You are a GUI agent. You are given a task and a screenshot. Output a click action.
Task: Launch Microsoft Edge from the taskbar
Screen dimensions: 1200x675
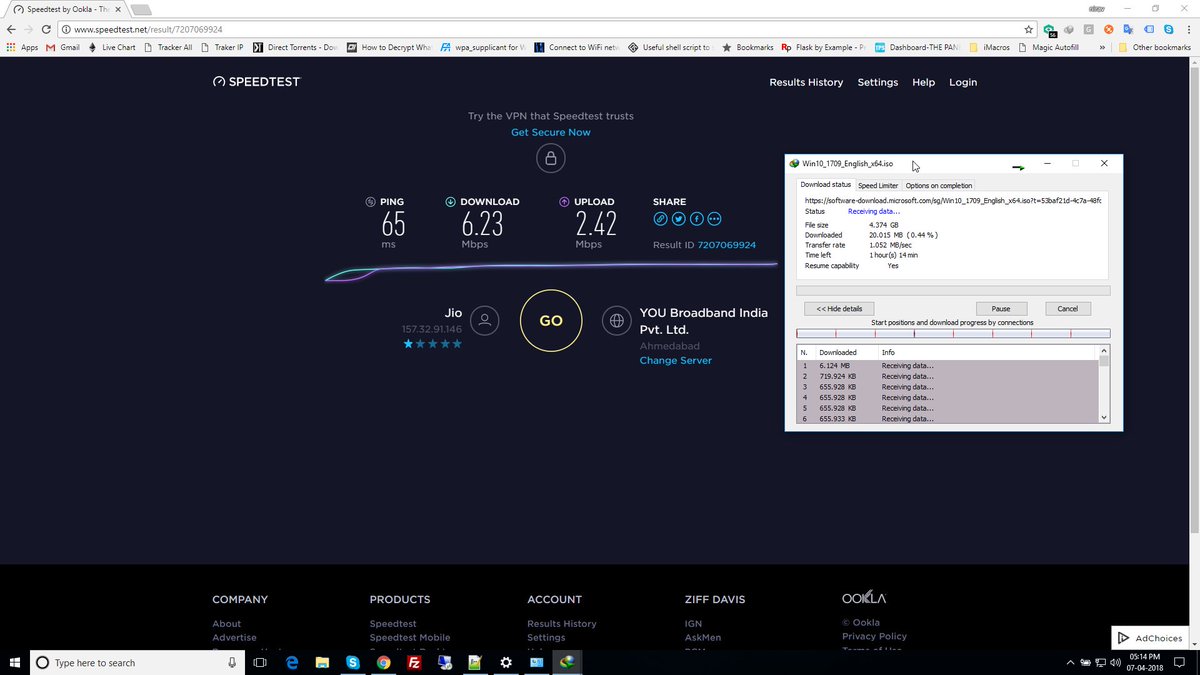pos(292,662)
